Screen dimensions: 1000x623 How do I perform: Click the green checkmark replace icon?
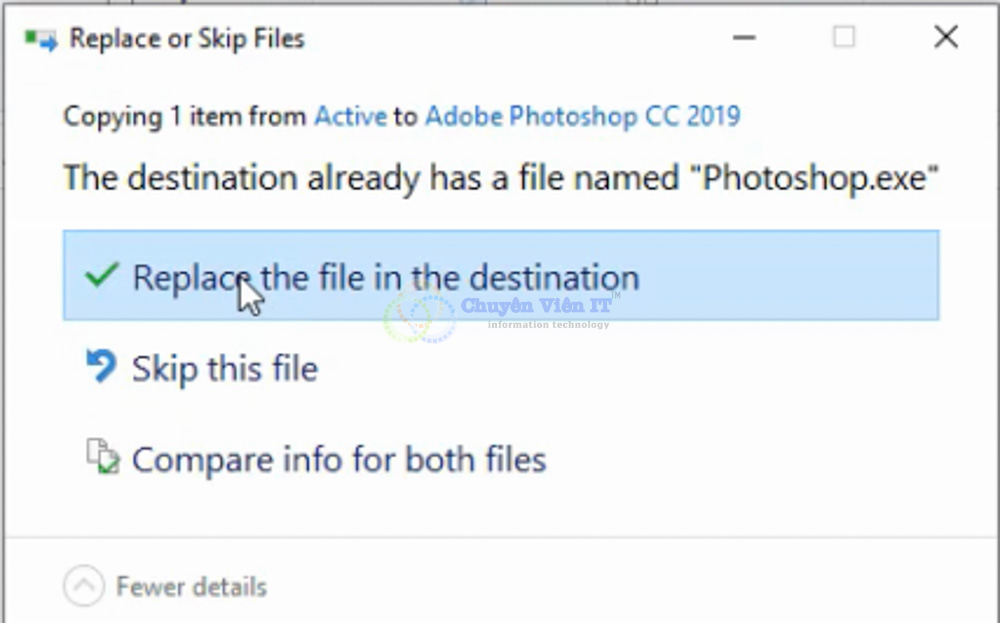coord(100,276)
